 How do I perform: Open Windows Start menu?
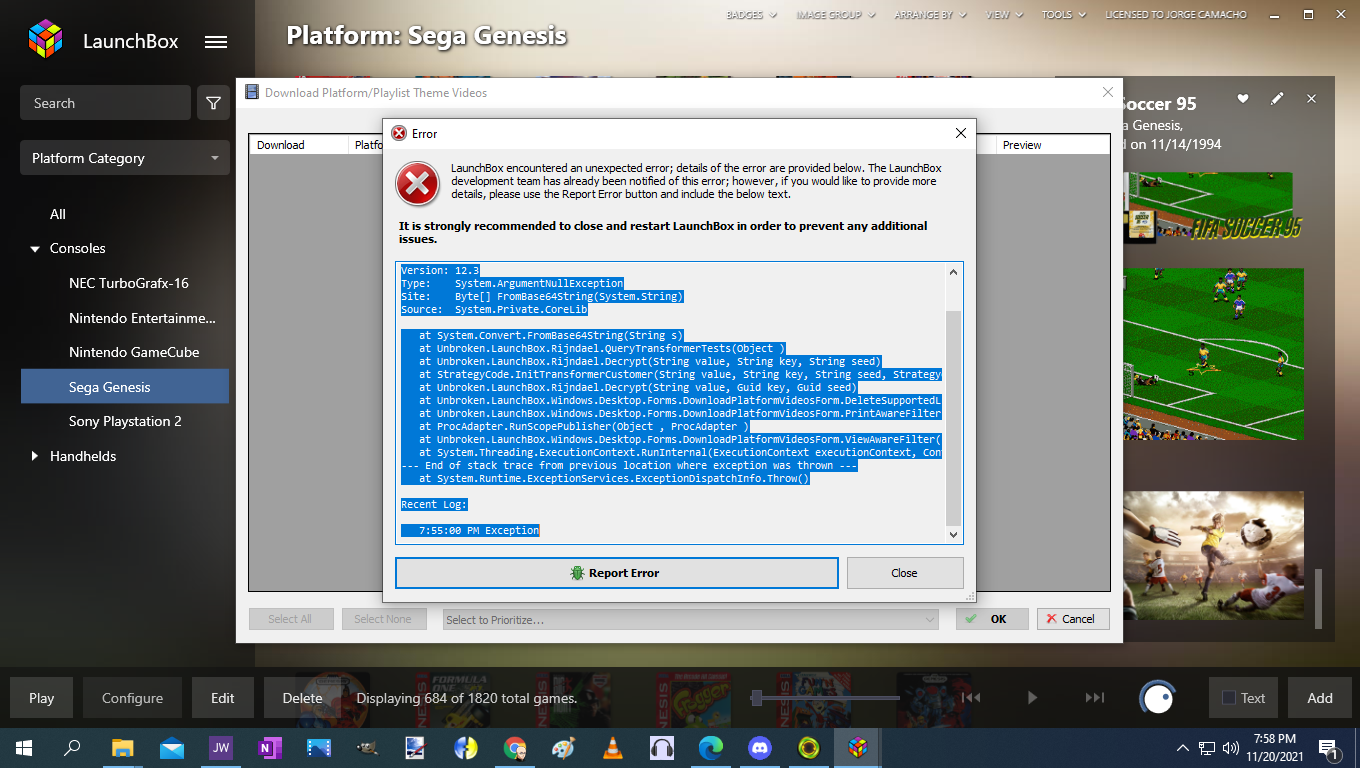(24, 748)
